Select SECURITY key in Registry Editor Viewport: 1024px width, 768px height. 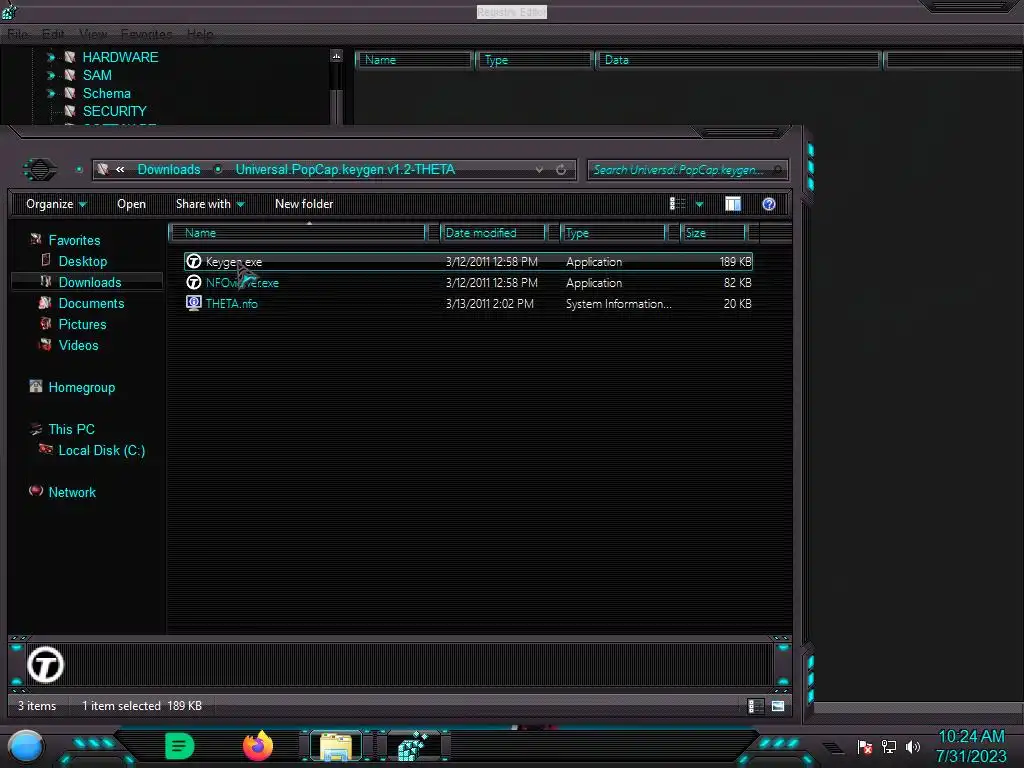click(114, 111)
